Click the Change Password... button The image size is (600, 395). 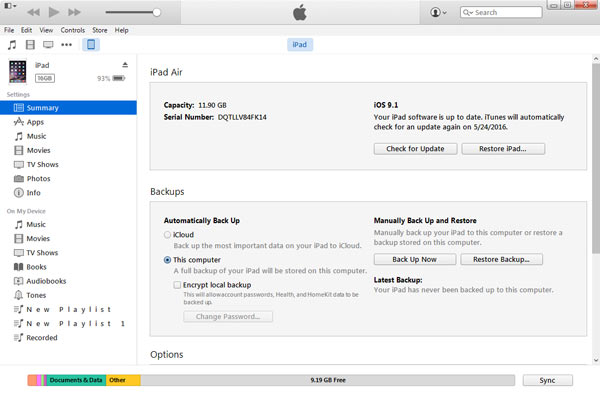pos(228,317)
